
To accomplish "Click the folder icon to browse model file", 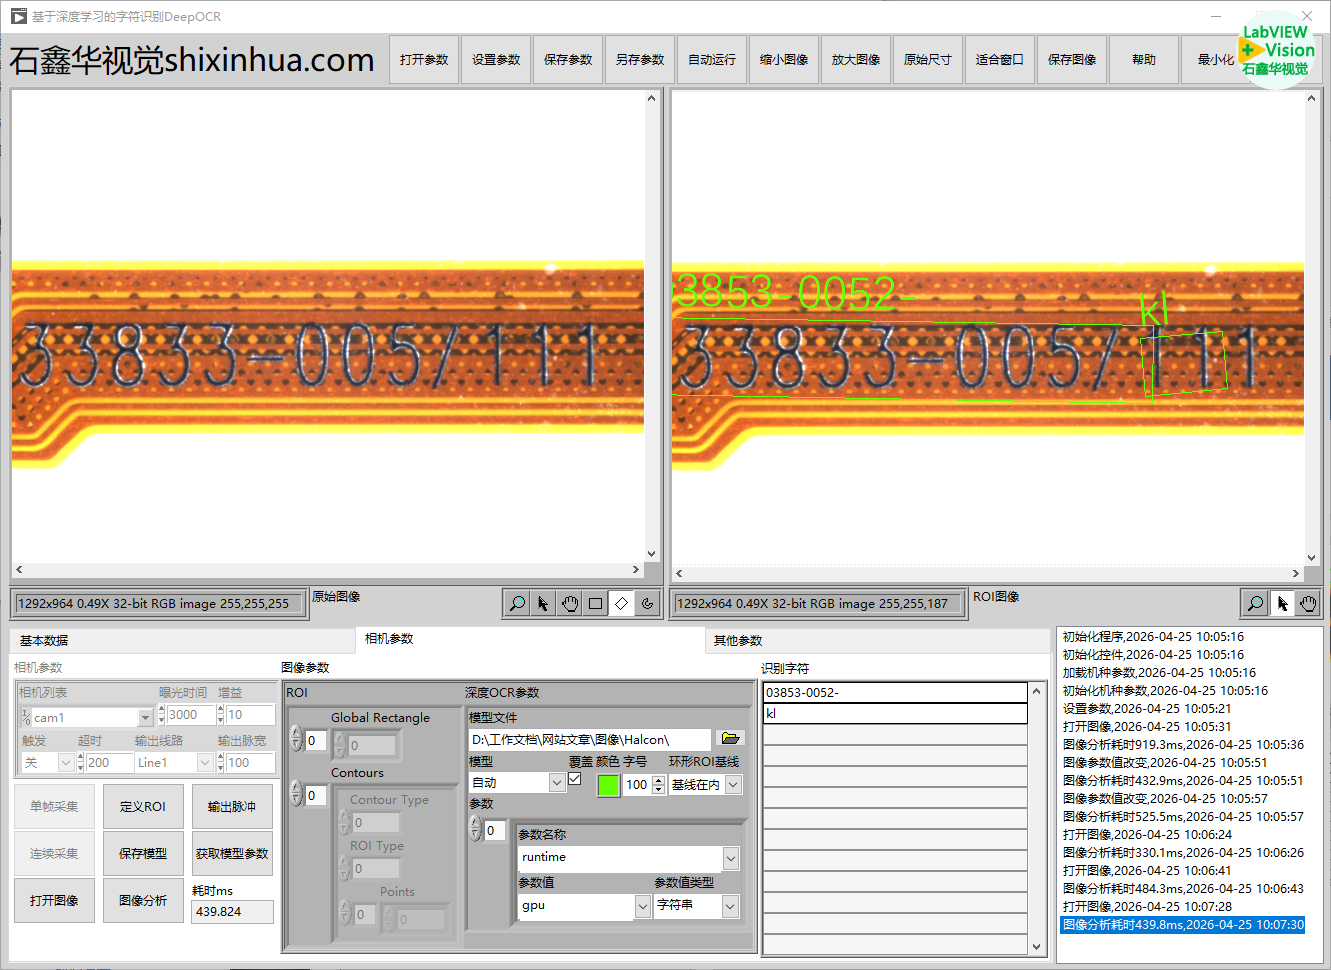I will coord(730,739).
